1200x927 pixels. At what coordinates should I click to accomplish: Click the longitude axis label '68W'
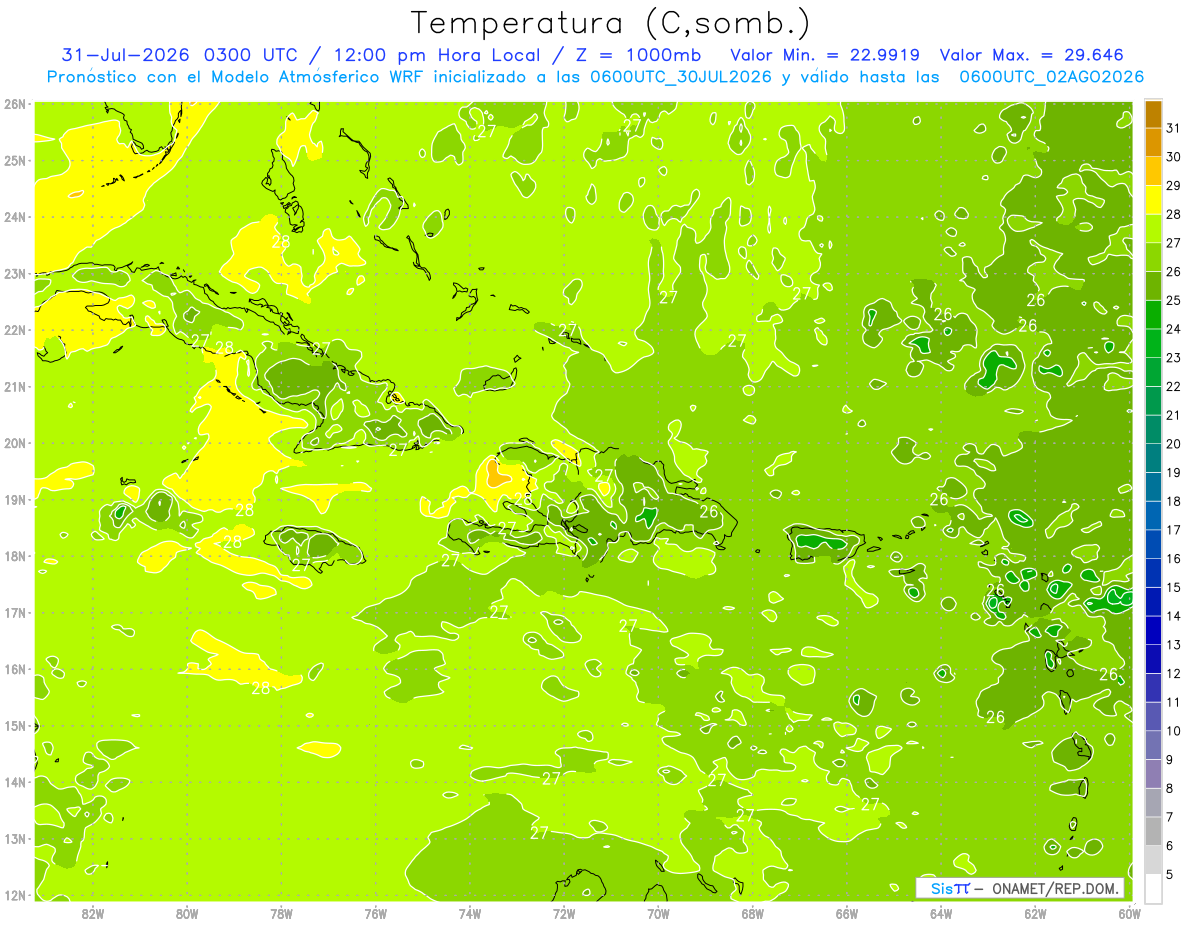[x=752, y=913]
